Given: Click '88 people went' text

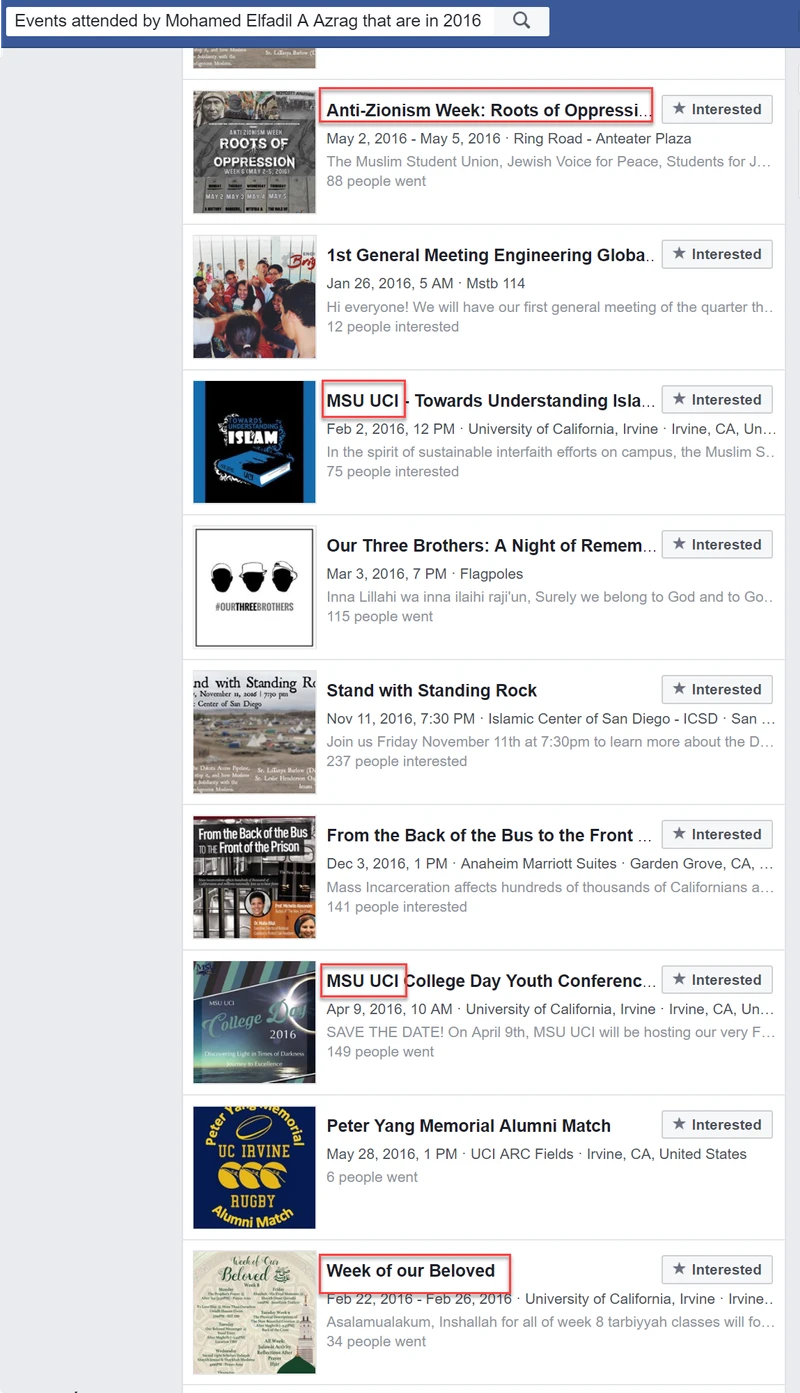Looking at the screenshot, I should 376,181.
